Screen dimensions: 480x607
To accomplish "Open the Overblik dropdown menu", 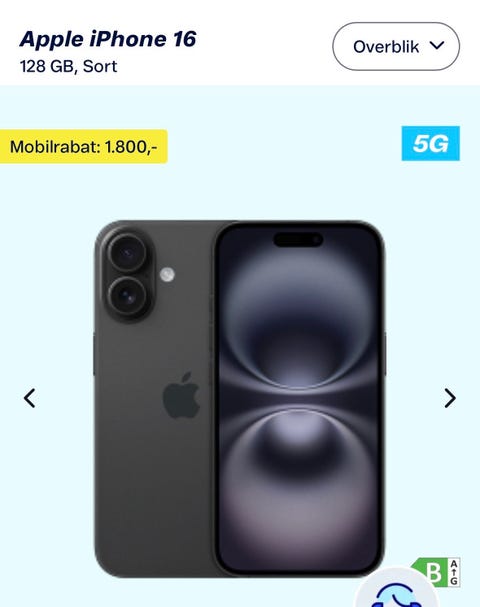I will tap(396, 46).
